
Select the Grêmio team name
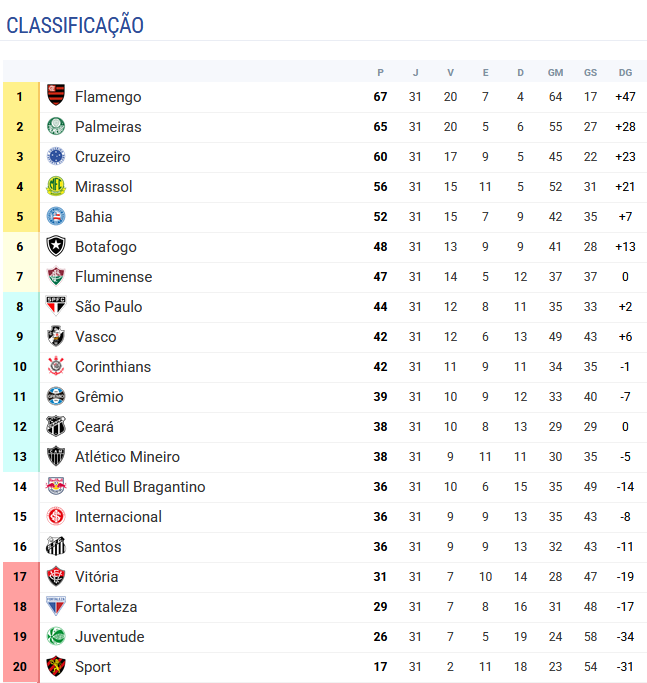click(99, 397)
